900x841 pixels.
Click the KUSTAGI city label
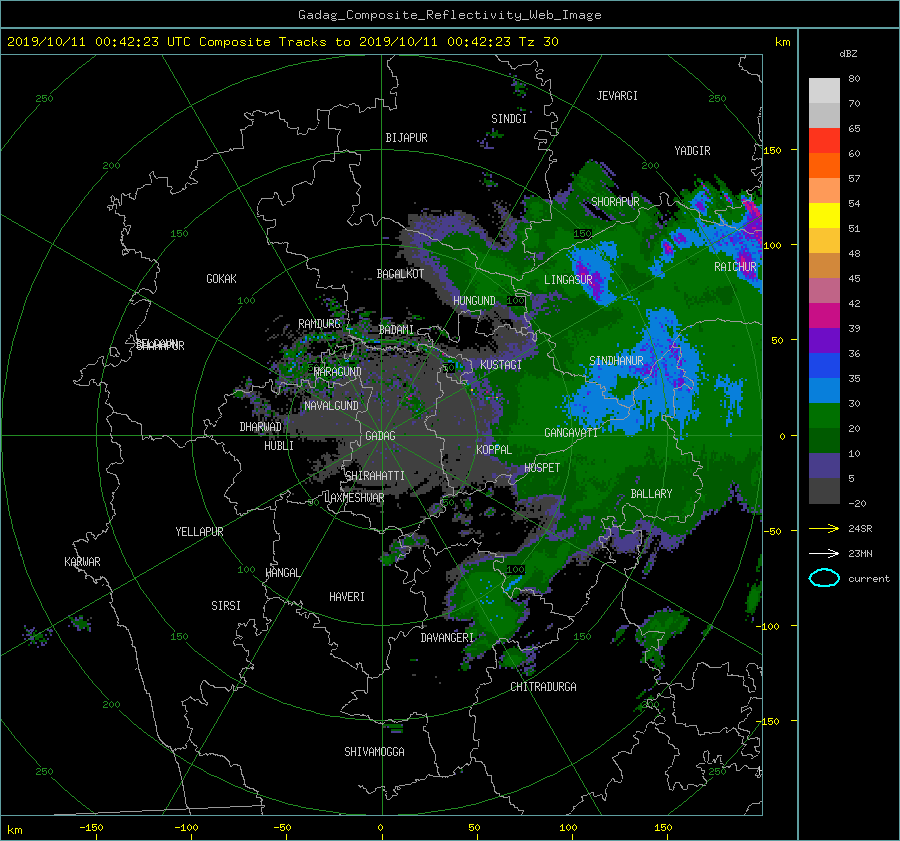point(501,365)
